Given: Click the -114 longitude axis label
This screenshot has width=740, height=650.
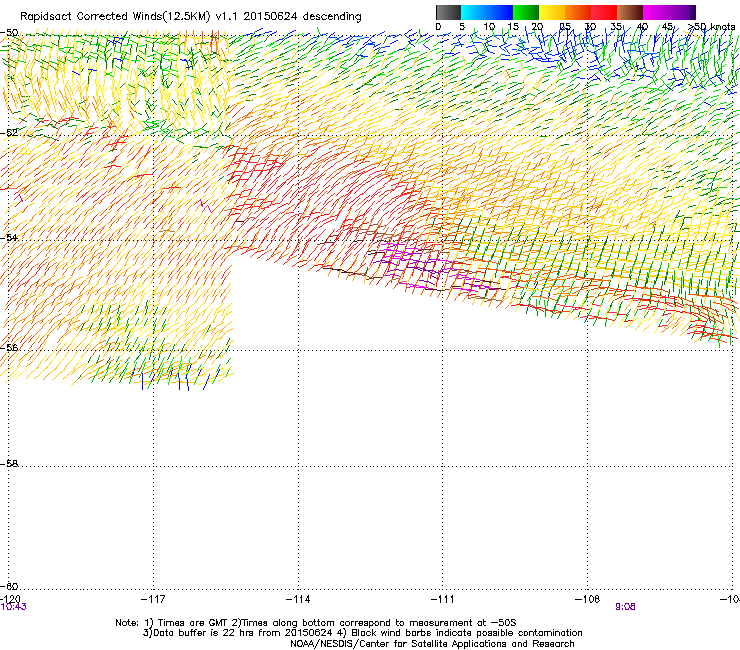Looking at the screenshot, I should (x=298, y=599).
